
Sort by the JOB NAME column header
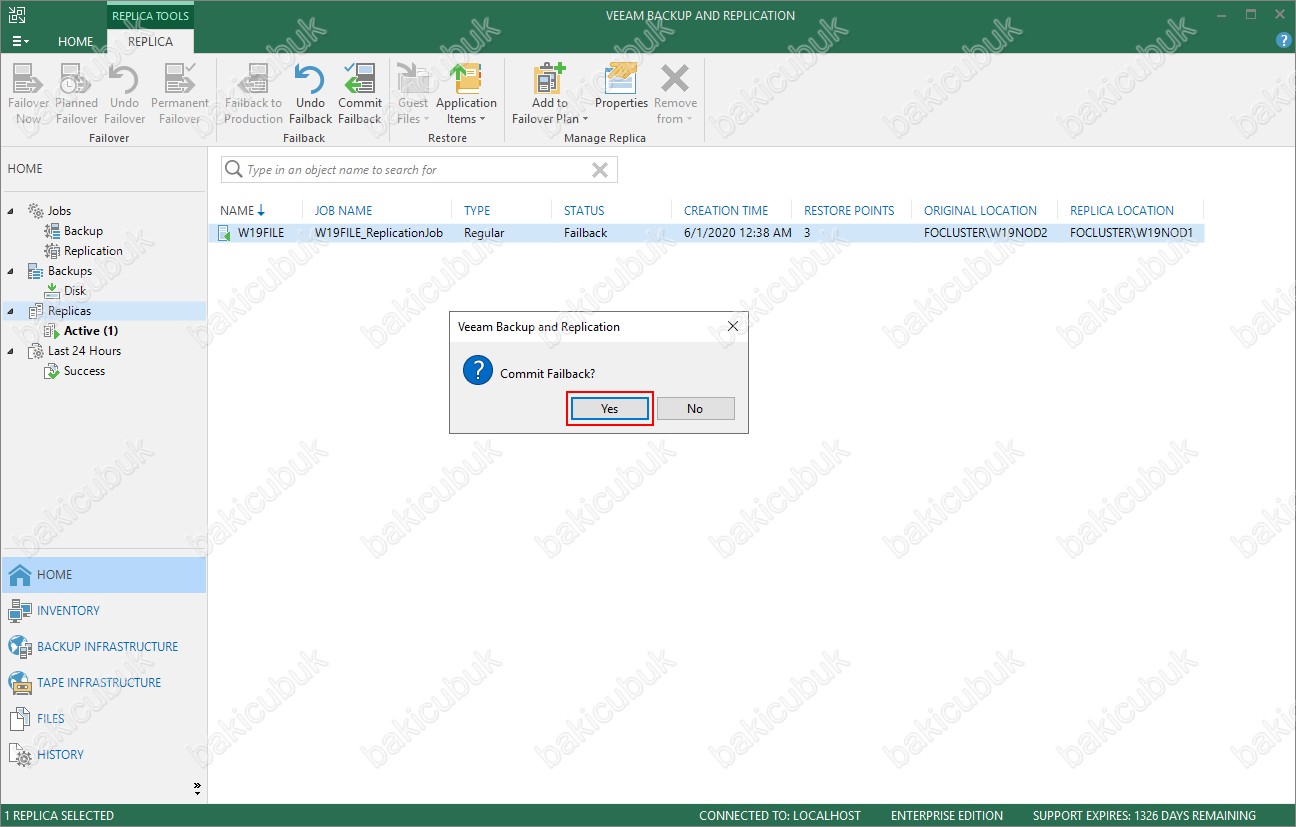tap(343, 210)
